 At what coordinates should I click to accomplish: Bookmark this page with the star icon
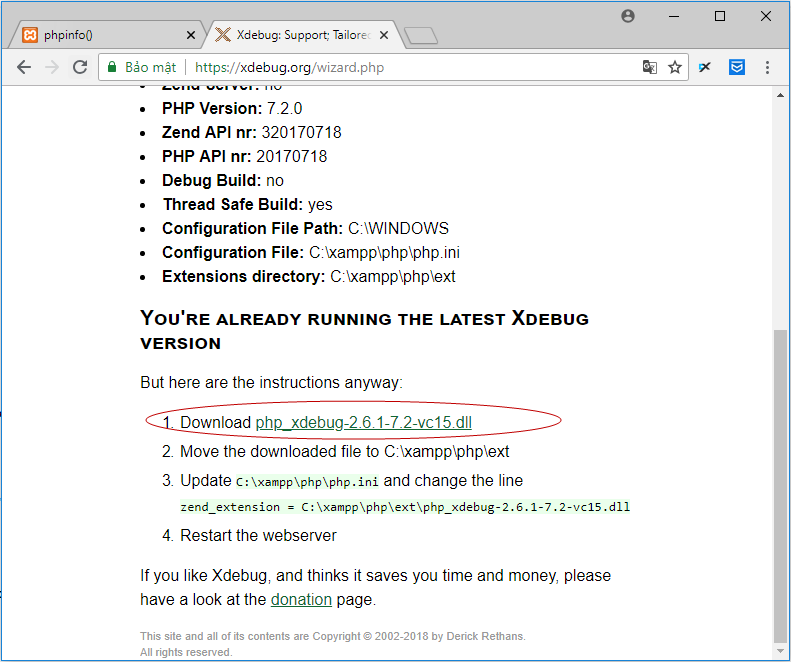674,67
